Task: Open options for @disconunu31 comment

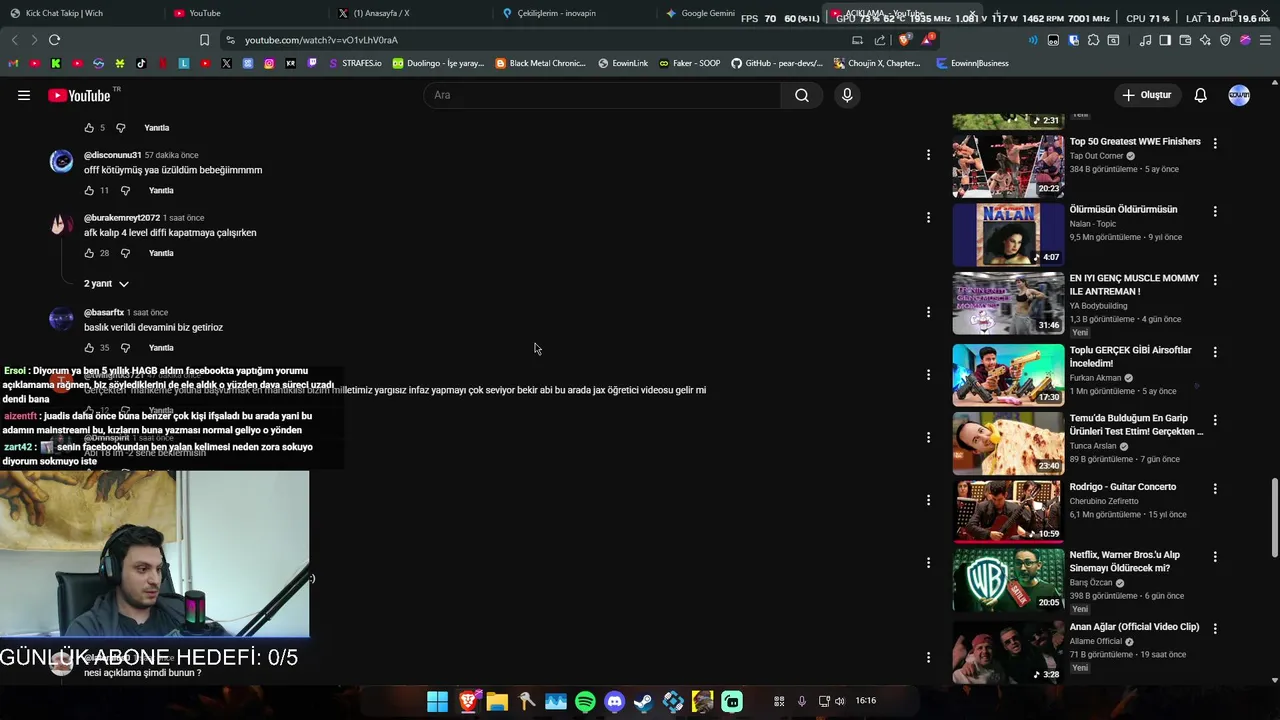Action: point(928,155)
